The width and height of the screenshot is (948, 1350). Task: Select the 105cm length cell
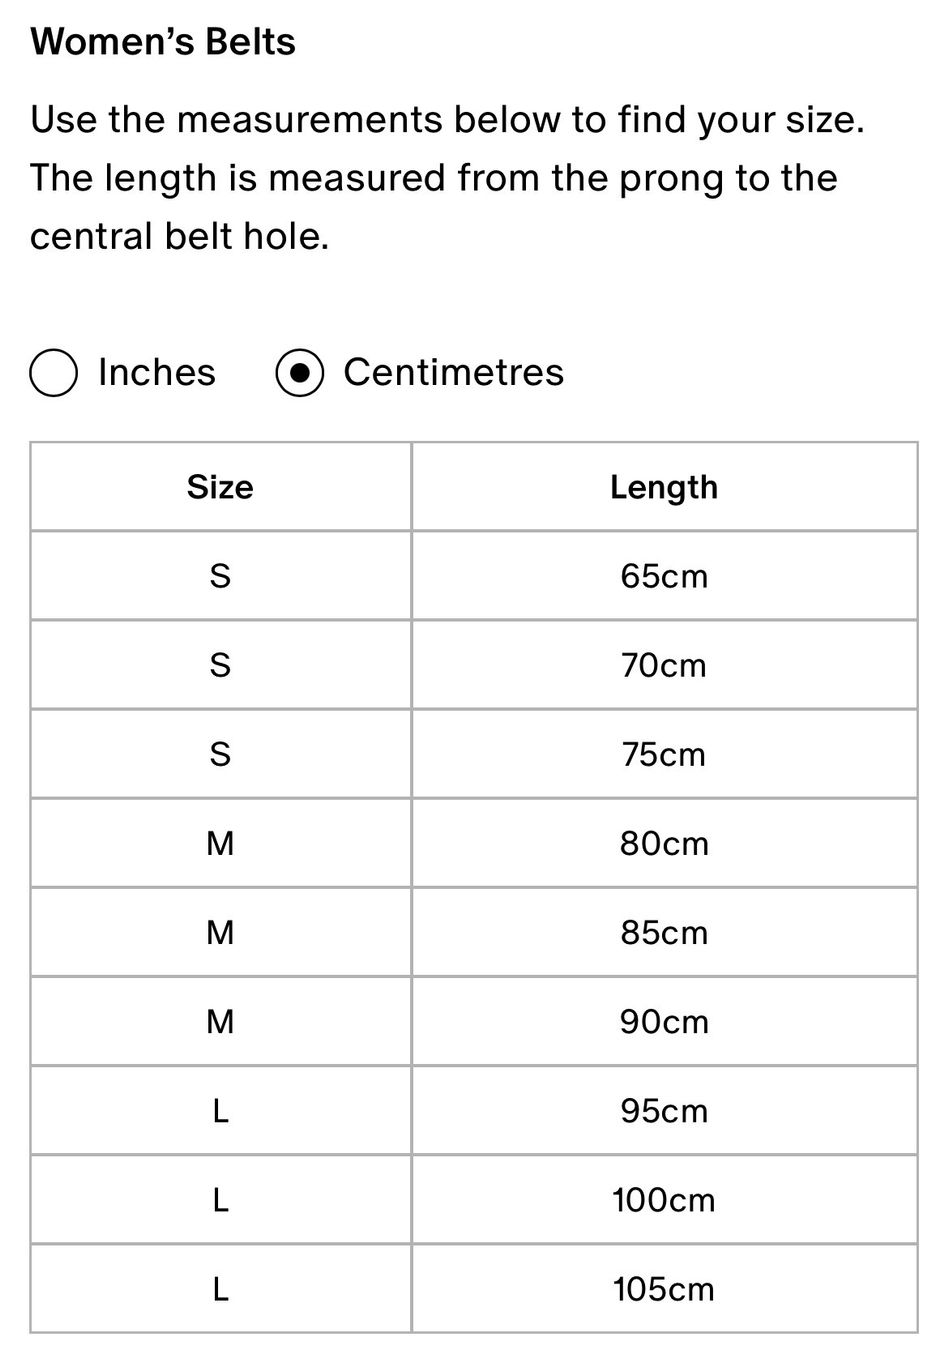(664, 1288)
